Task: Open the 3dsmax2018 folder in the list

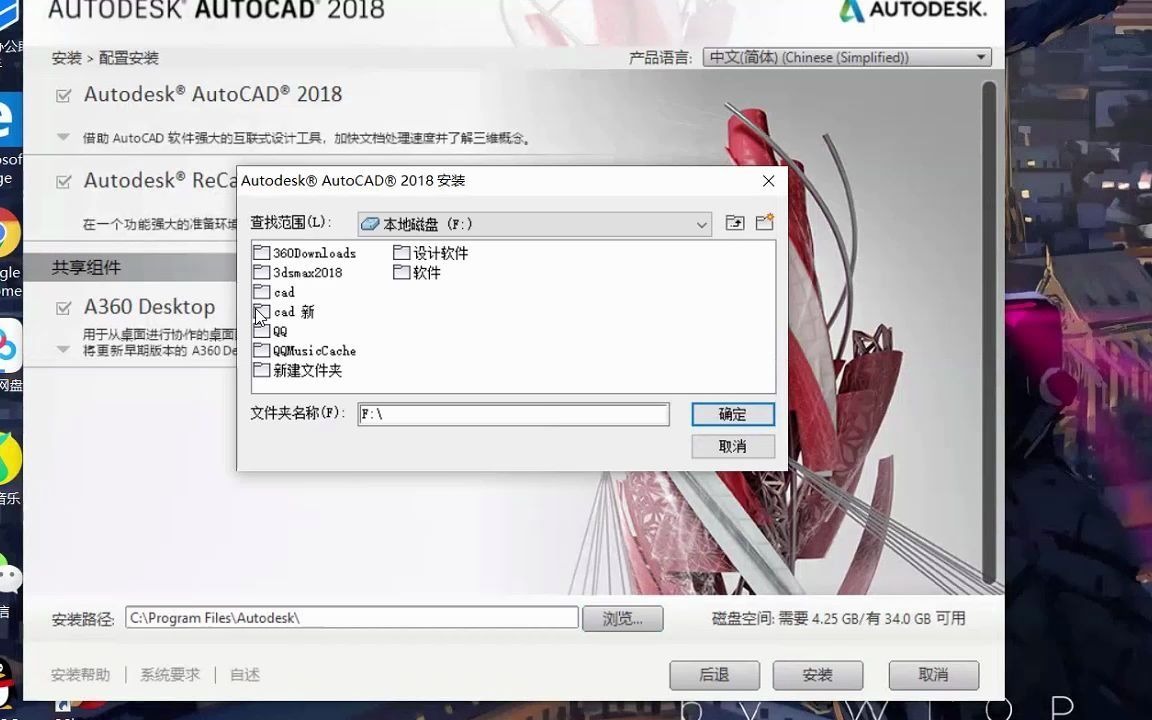Action: tap(307, 272)
